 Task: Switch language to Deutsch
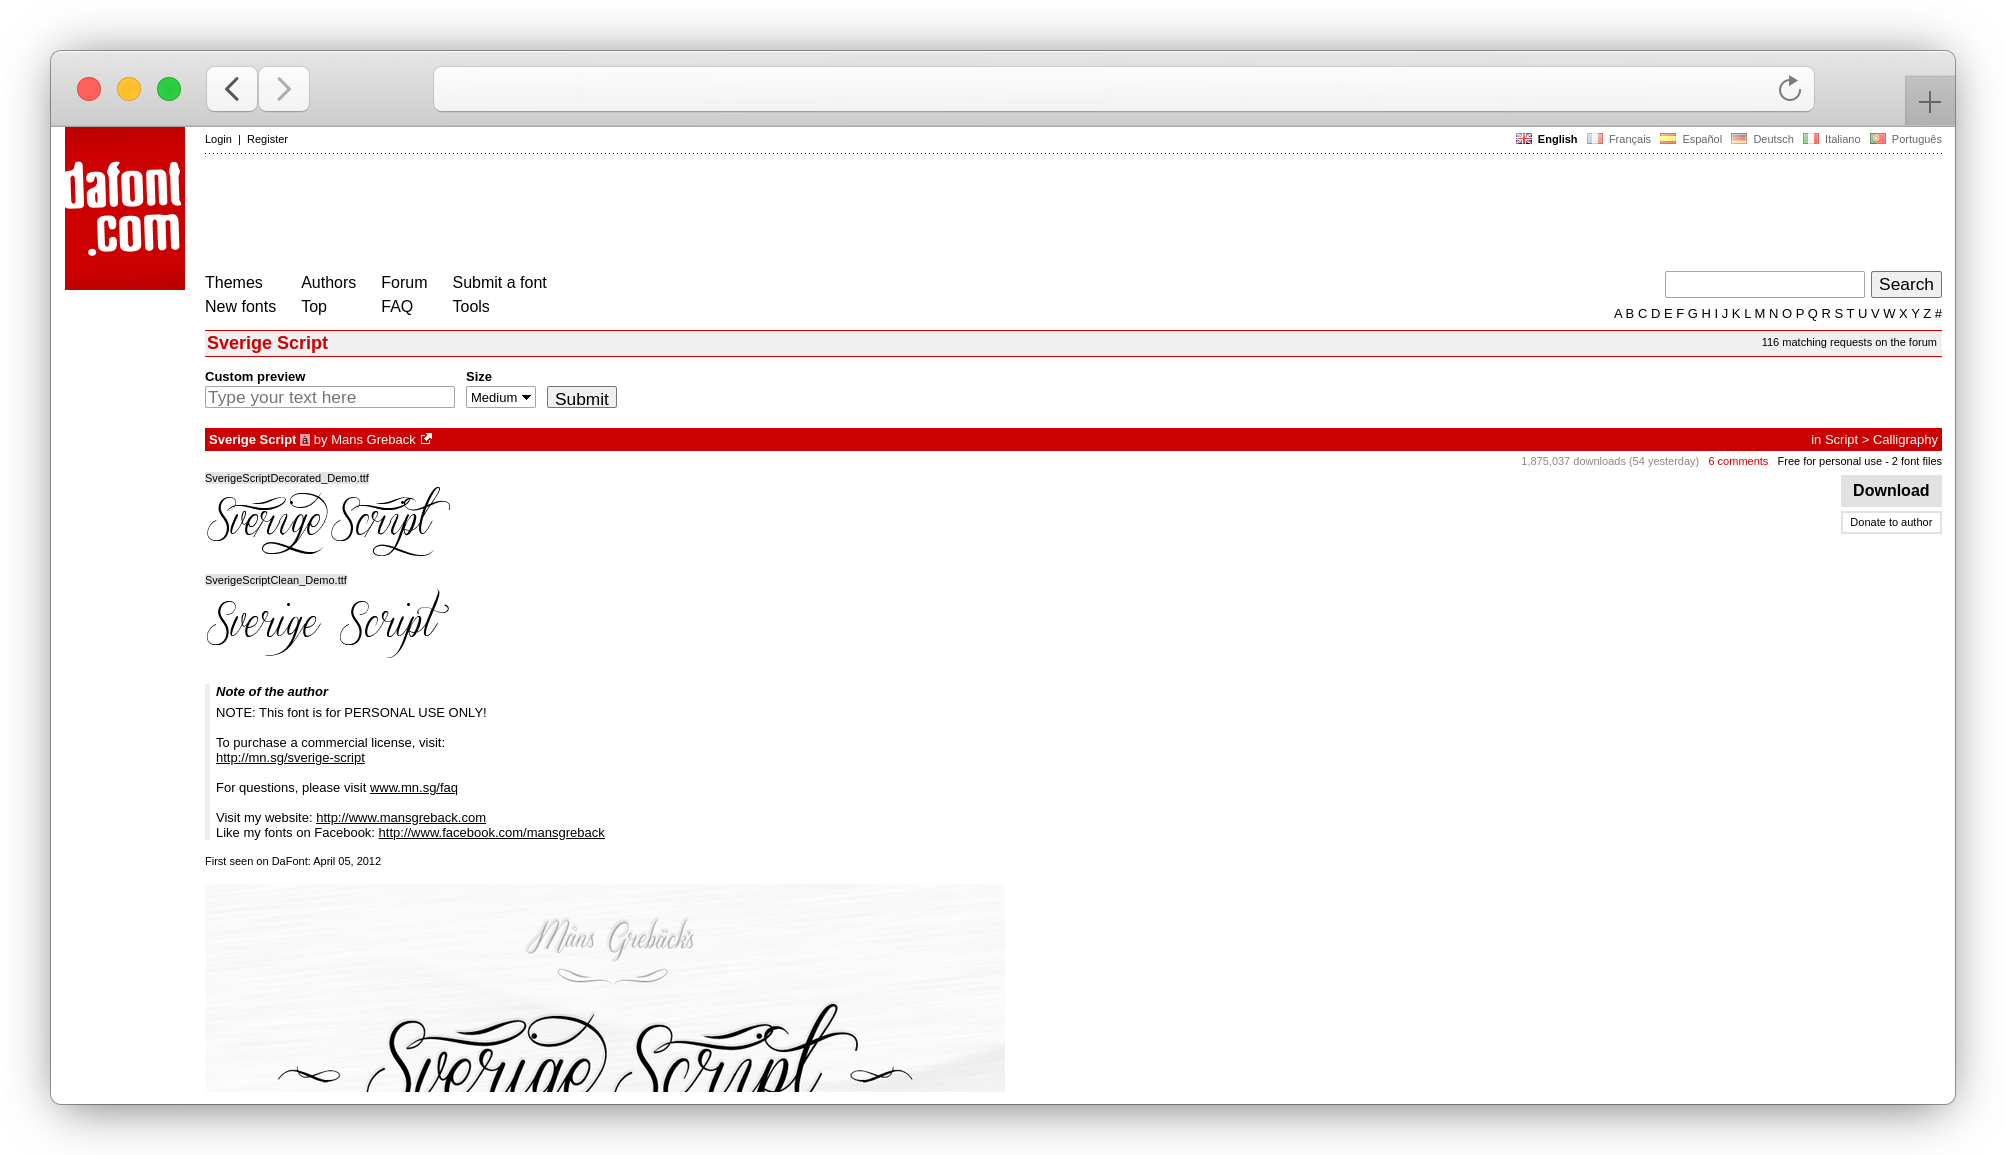(x=1773, y=139)
